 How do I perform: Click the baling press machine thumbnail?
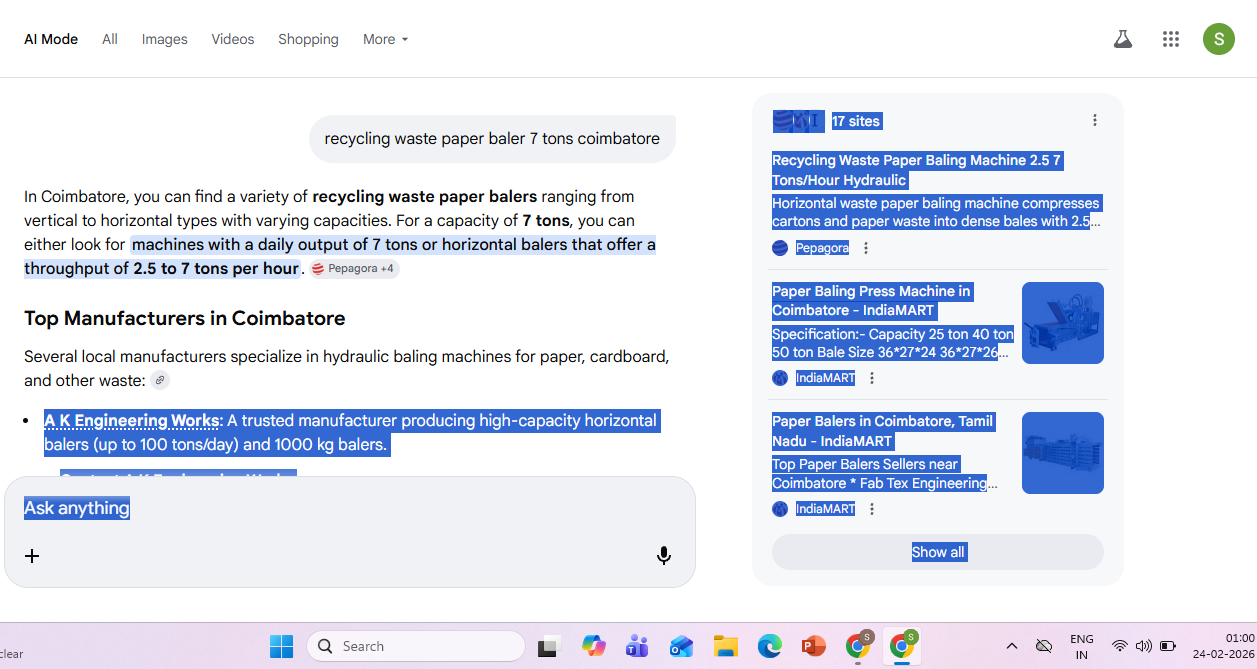coord(1063,323)
